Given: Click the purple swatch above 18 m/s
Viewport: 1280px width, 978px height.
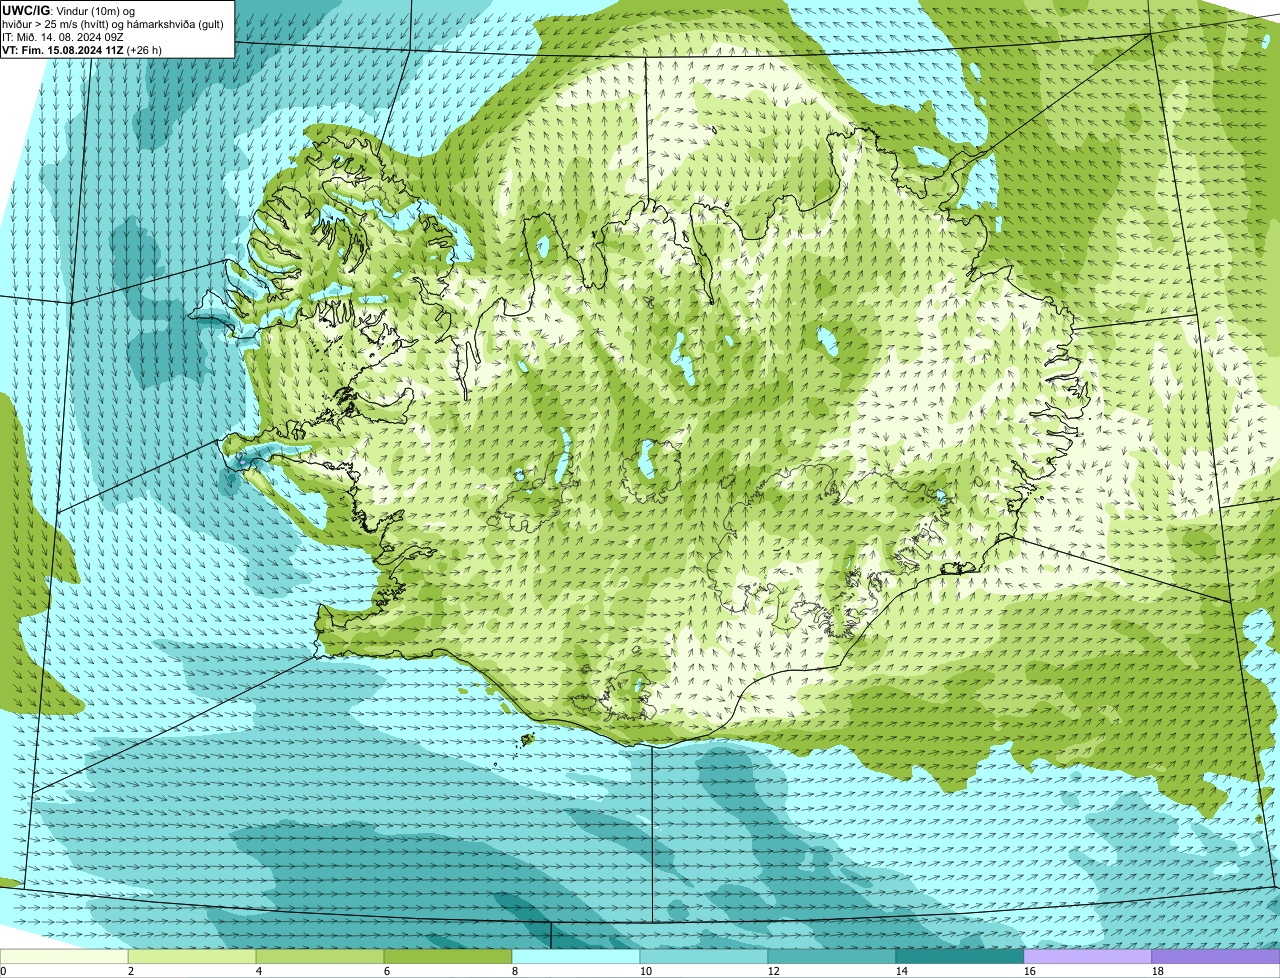Looking at the screenshot, I should [1216, 957].
